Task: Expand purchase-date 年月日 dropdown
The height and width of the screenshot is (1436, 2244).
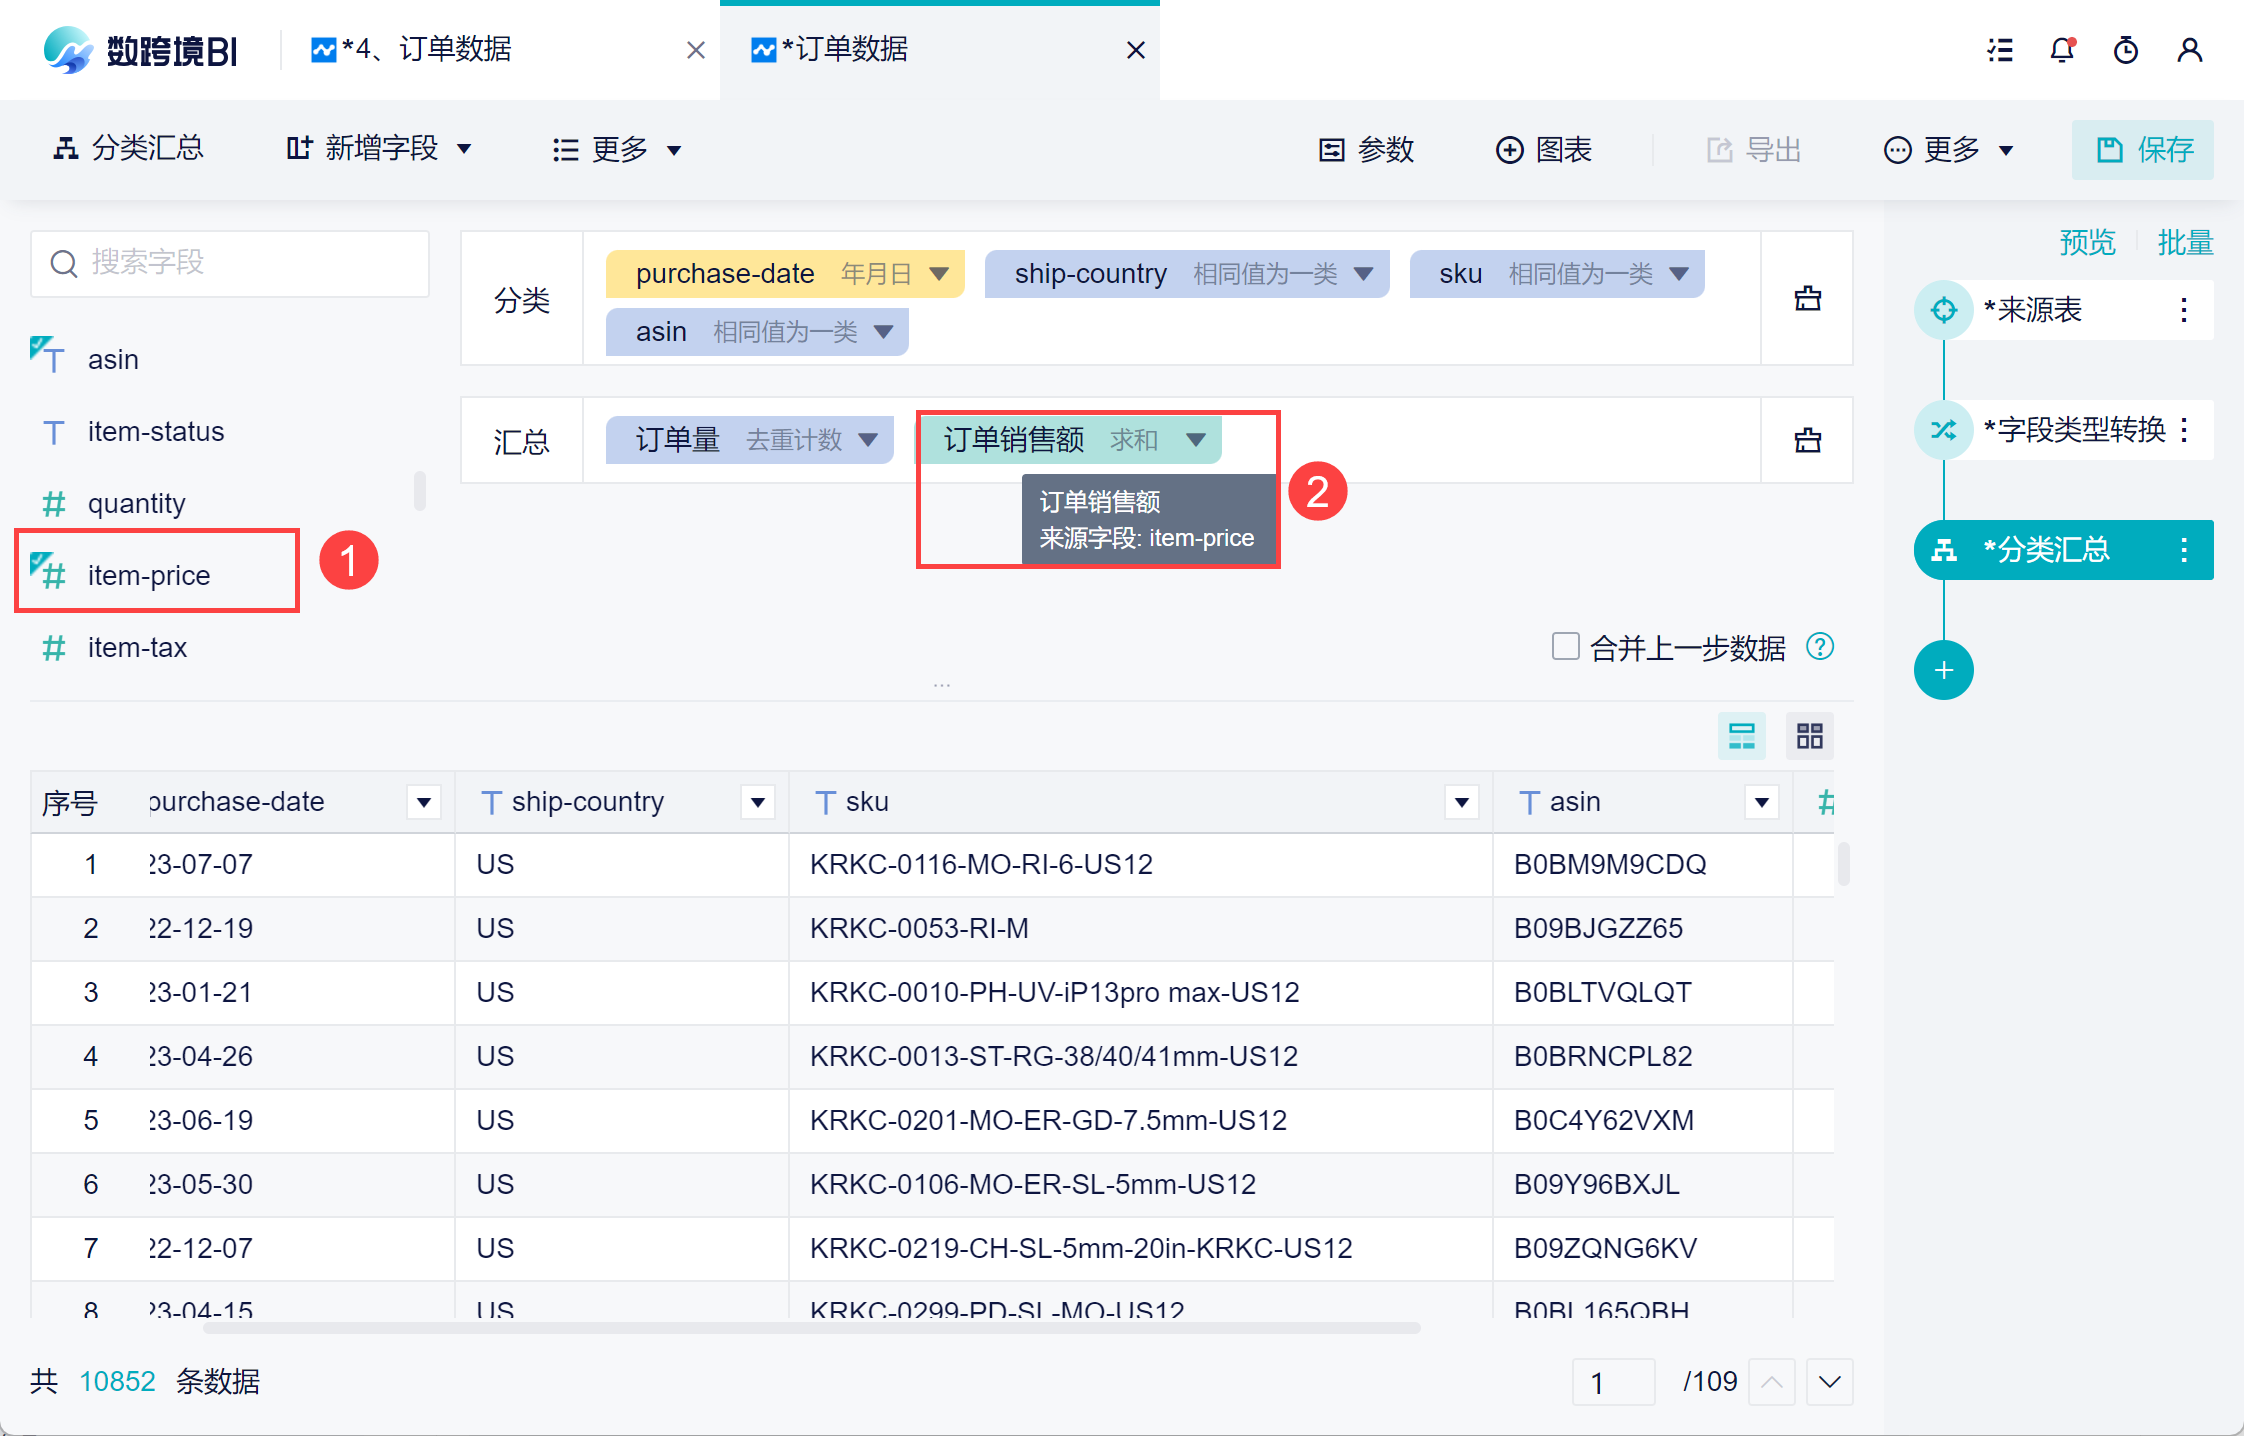Action: 938,274
